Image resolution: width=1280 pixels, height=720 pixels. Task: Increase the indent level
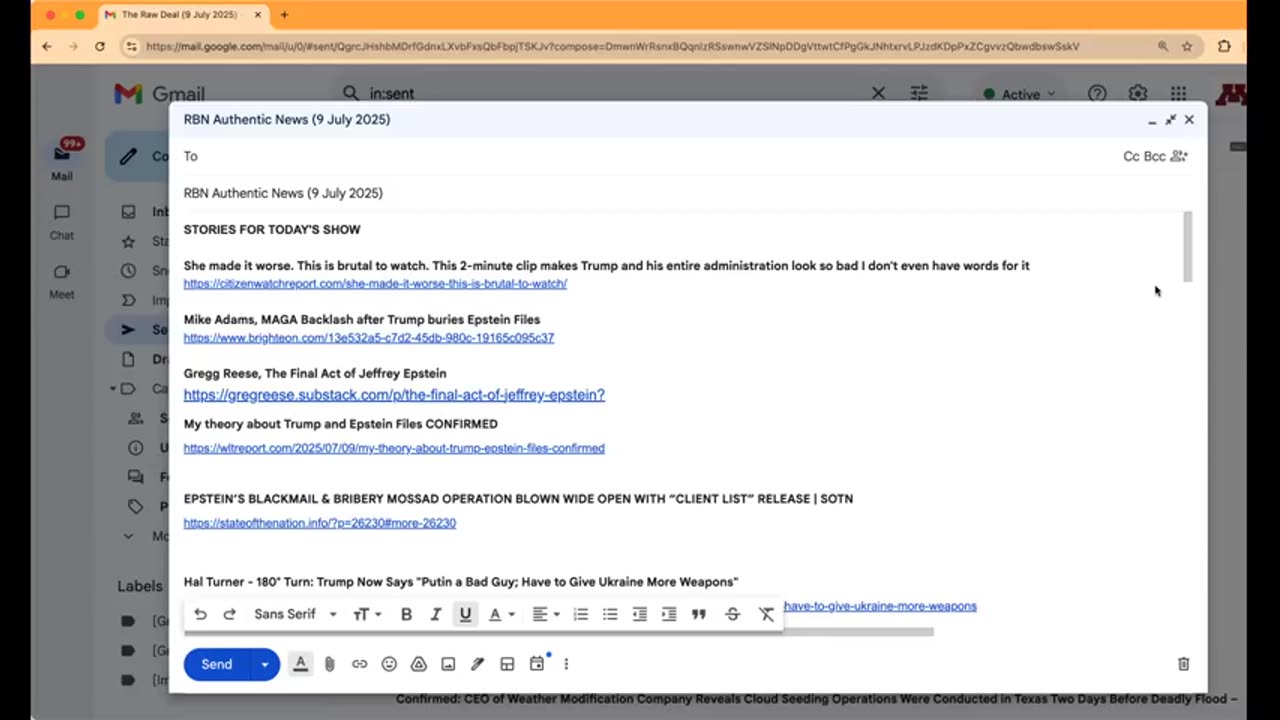(x=669, y=614)
